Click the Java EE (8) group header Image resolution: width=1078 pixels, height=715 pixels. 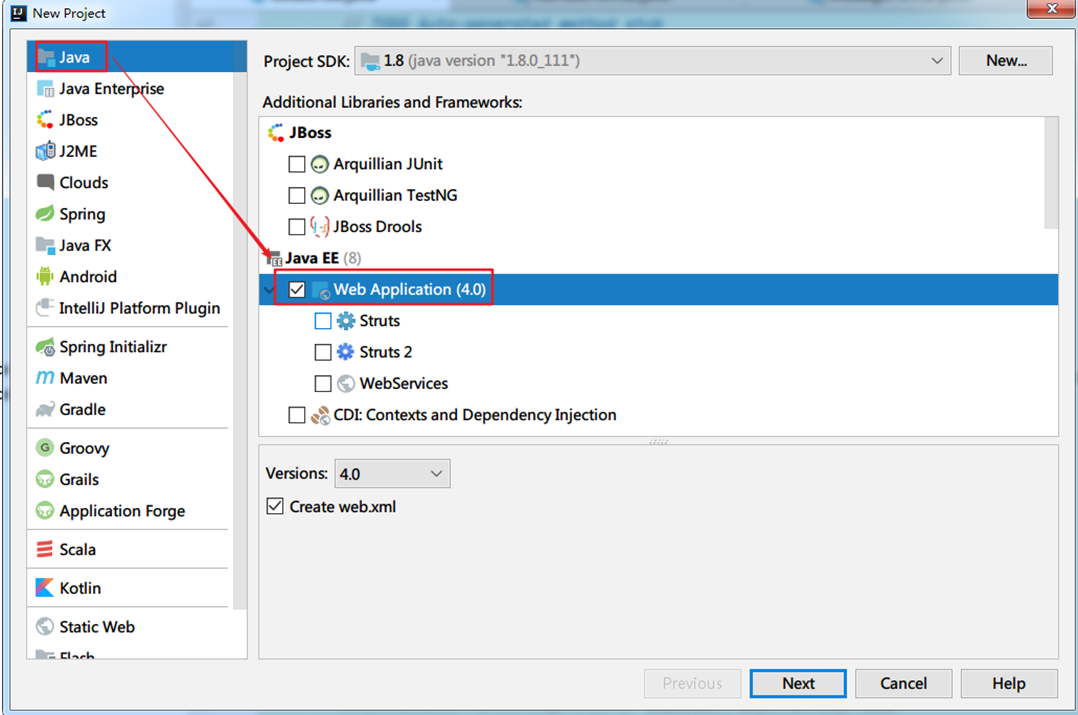click(x=323, y=258)
